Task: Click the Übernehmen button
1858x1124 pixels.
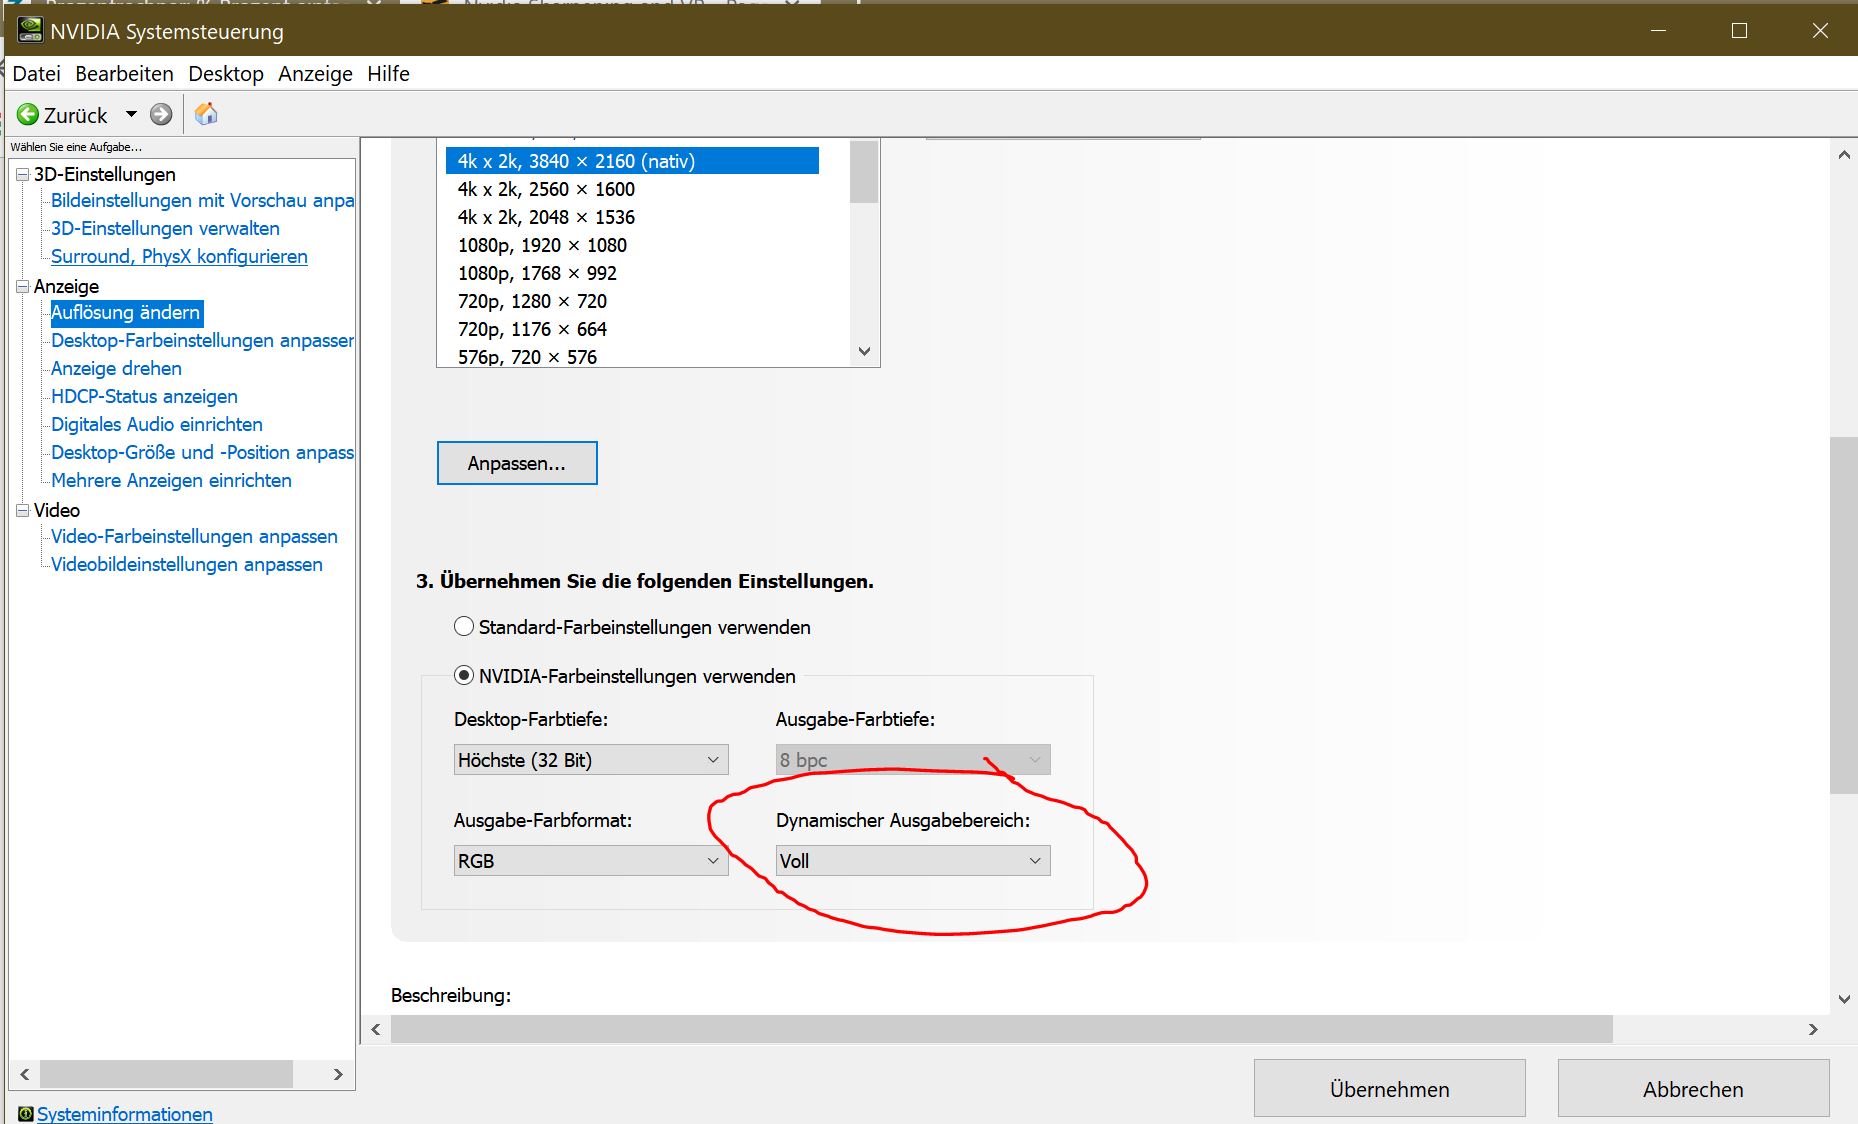Action: 1390,1089
